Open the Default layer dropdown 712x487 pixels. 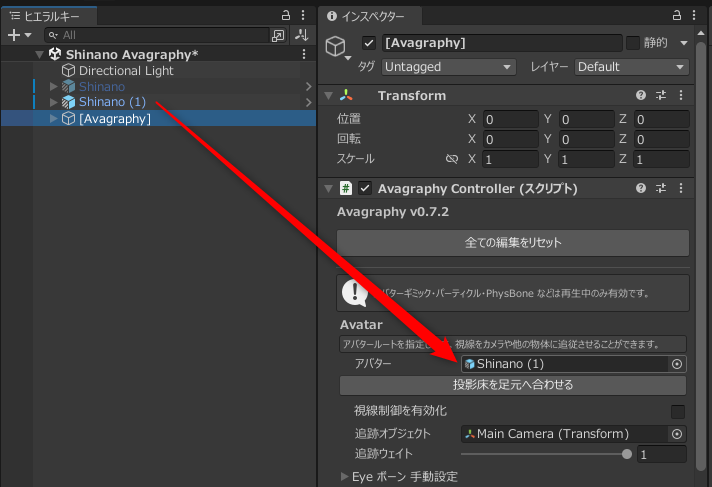631,67
